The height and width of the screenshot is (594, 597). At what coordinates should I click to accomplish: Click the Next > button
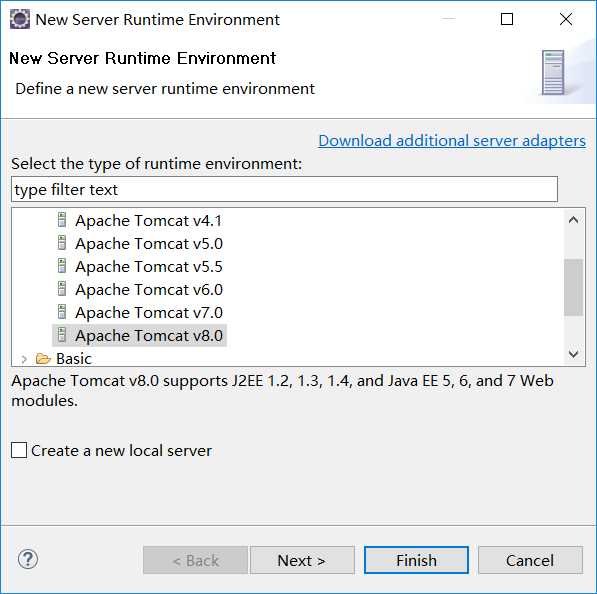pyautogui.click(x=302, y=560)
